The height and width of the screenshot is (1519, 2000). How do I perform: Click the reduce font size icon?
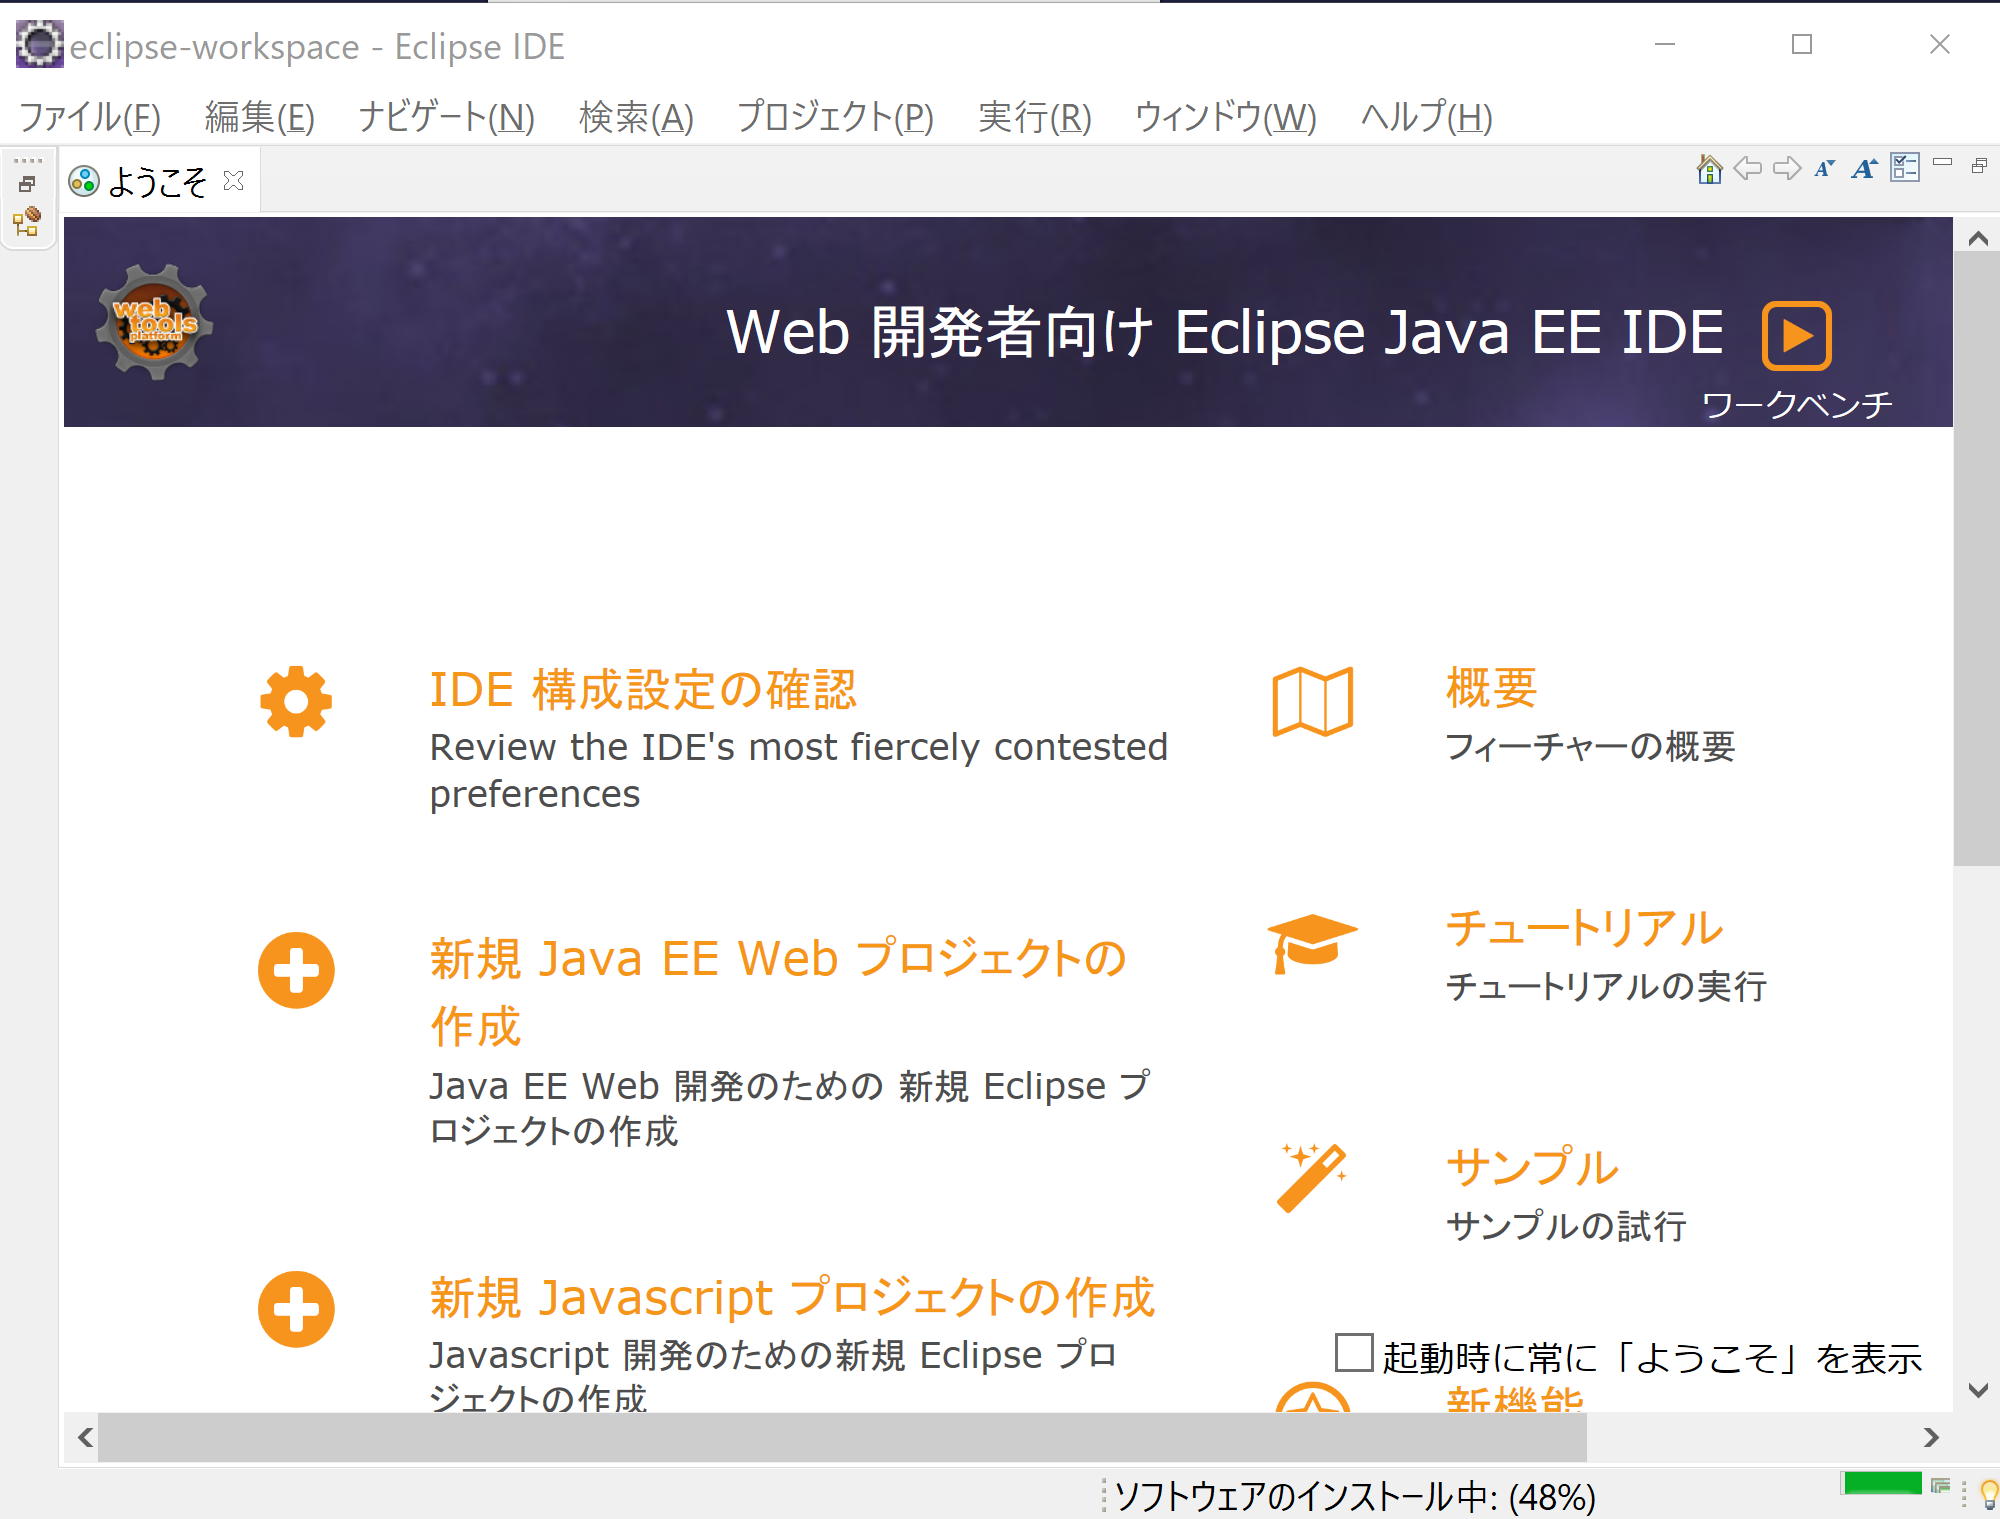[x=1825, y=168]
